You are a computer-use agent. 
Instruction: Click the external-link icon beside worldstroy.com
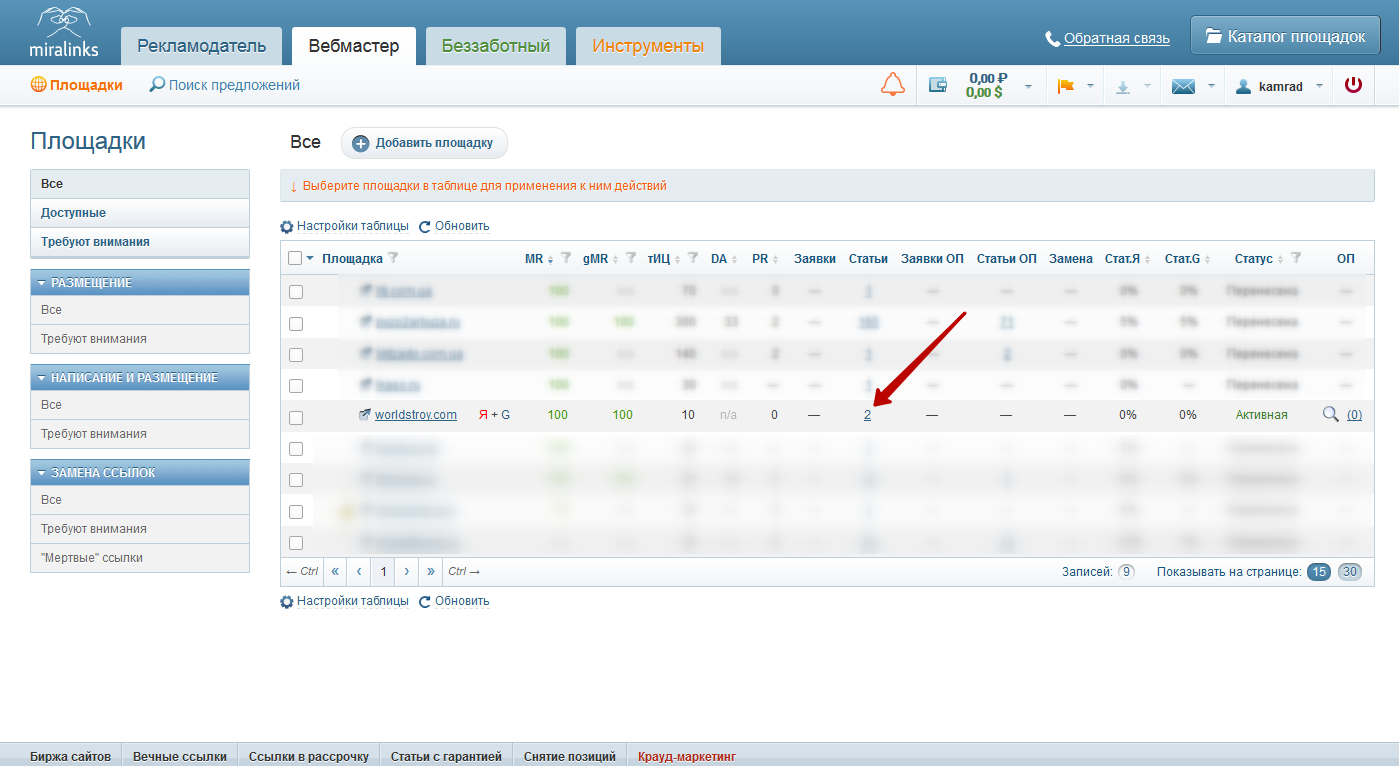[365, 415]
